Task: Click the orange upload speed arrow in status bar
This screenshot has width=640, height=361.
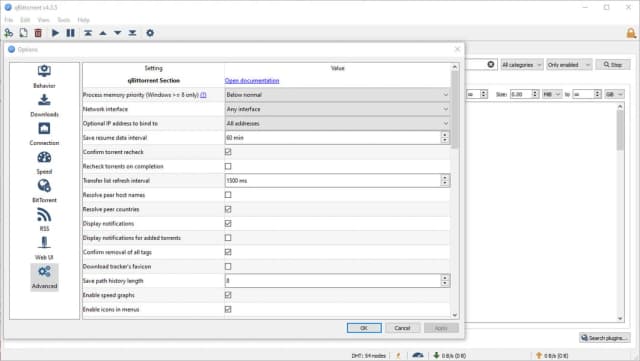Action: tap(539, 355)
